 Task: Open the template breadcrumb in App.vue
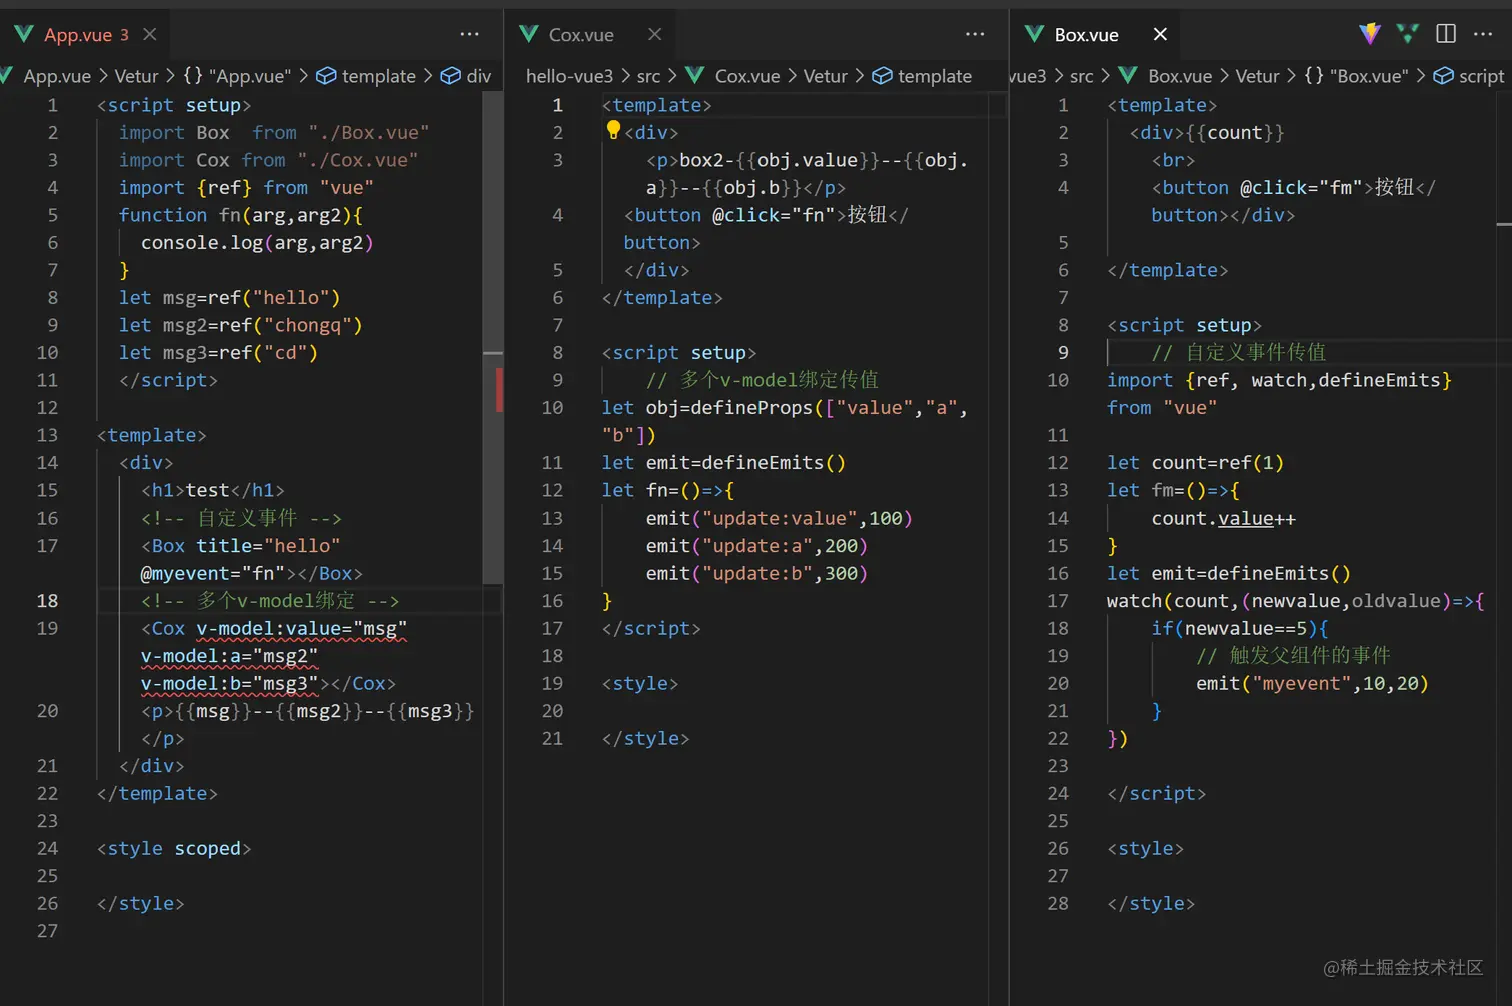[378, 76]
